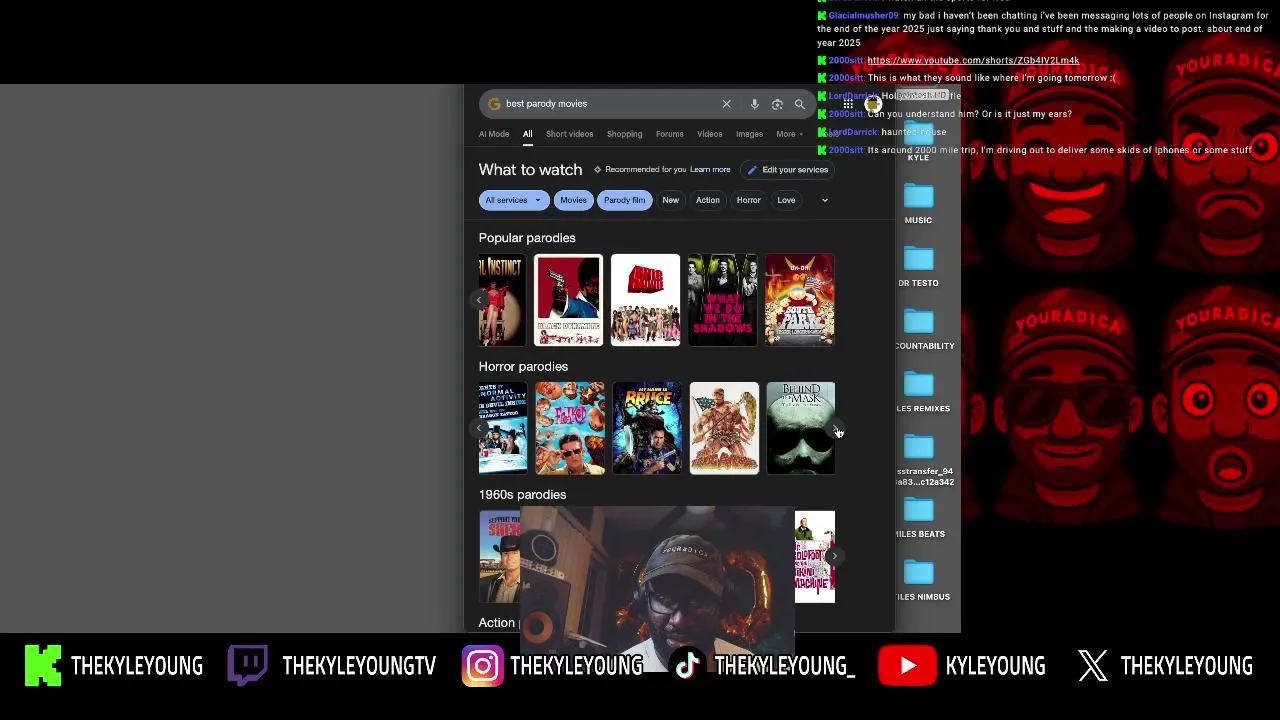
Task: Toggle the Movies filter chip
Action: click(x=573, y=200)
